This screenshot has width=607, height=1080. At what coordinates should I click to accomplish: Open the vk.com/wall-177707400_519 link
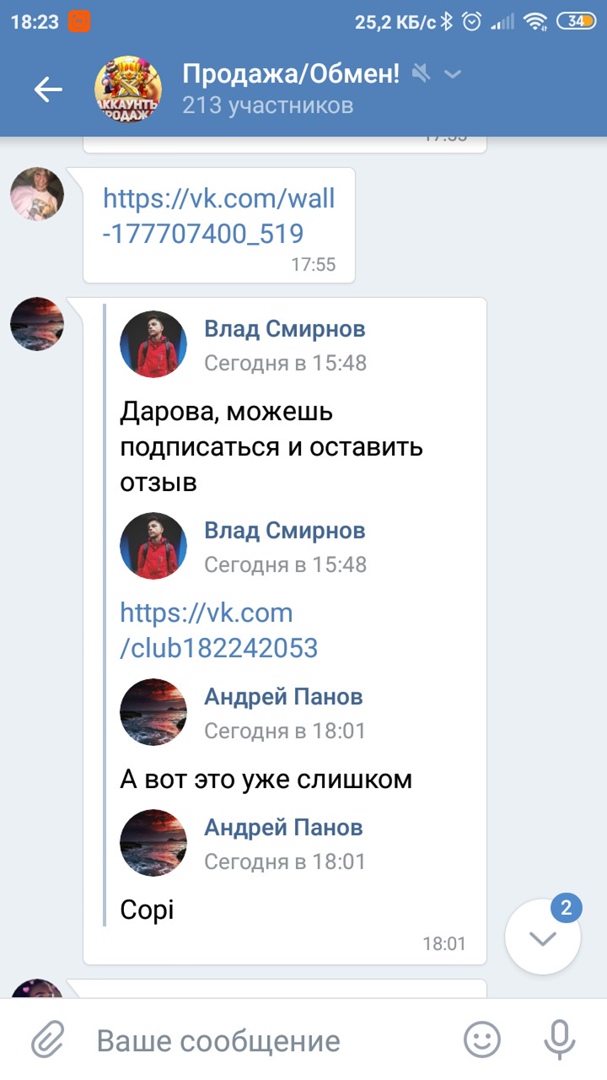click(x=218, y=216)
